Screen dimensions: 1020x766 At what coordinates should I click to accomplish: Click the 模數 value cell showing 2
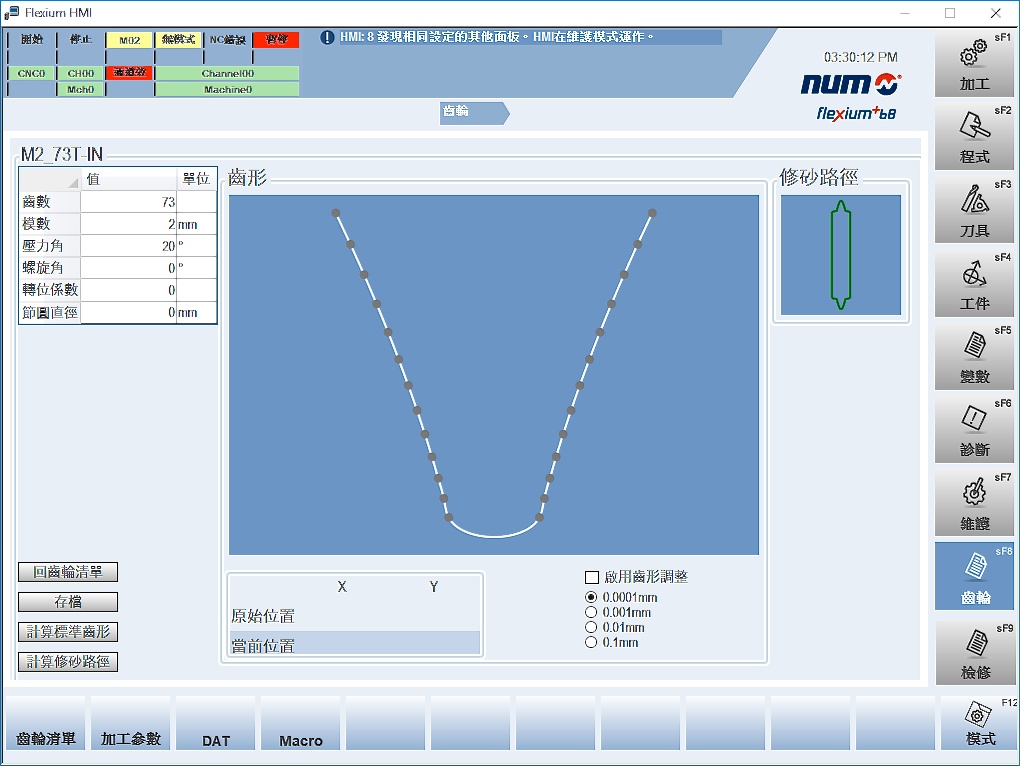(x=129, y=224)
